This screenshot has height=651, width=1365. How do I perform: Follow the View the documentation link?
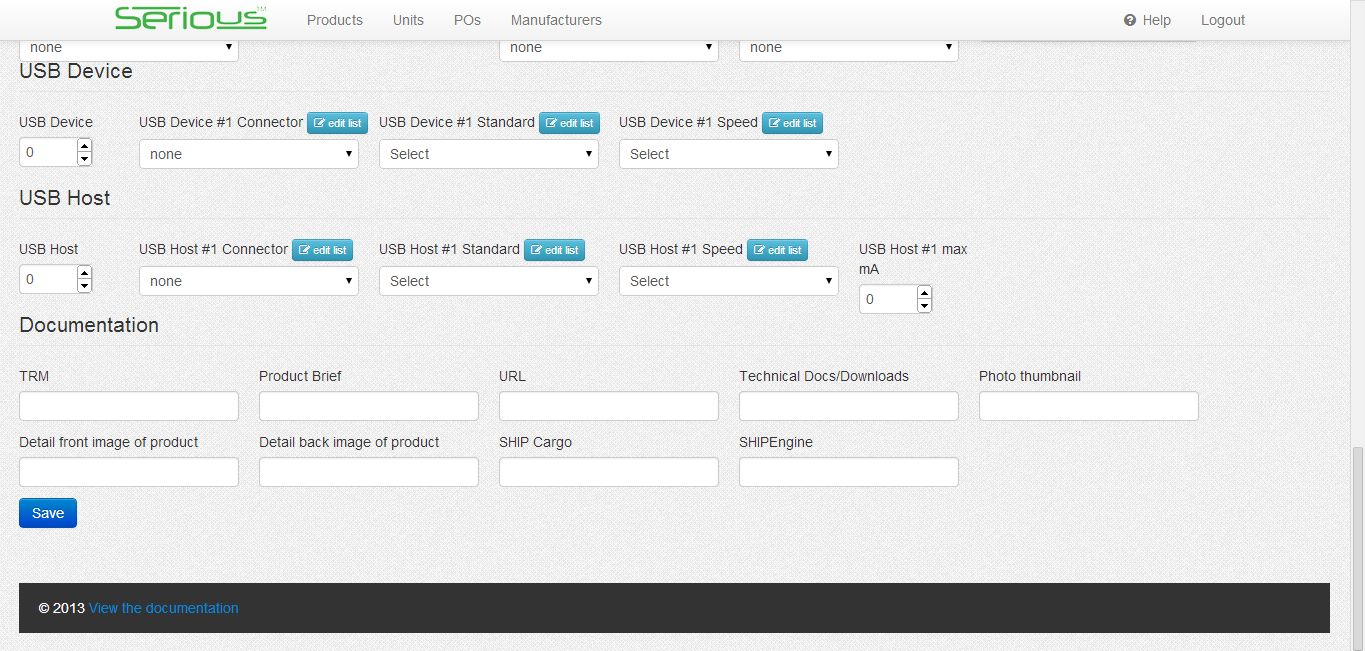pos(163,608)
